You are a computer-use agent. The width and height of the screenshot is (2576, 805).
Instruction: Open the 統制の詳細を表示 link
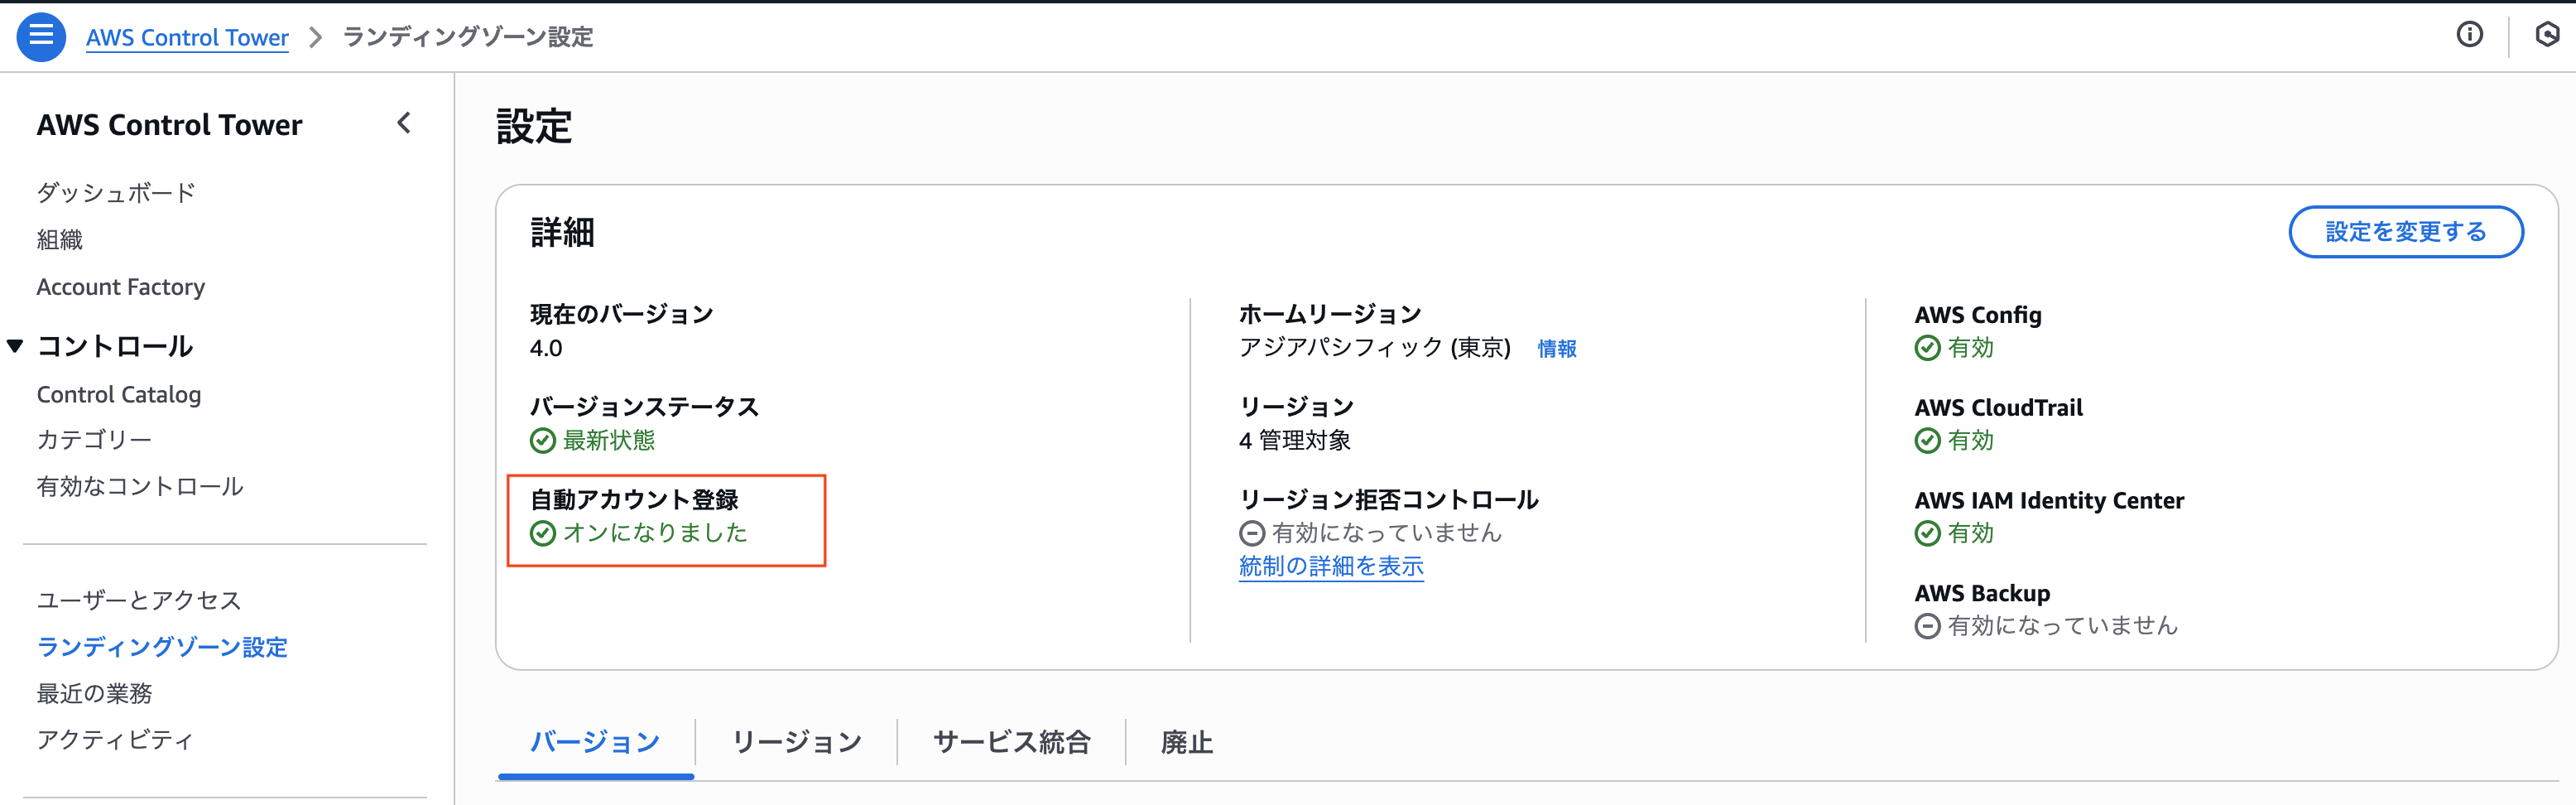[1330, 567]
